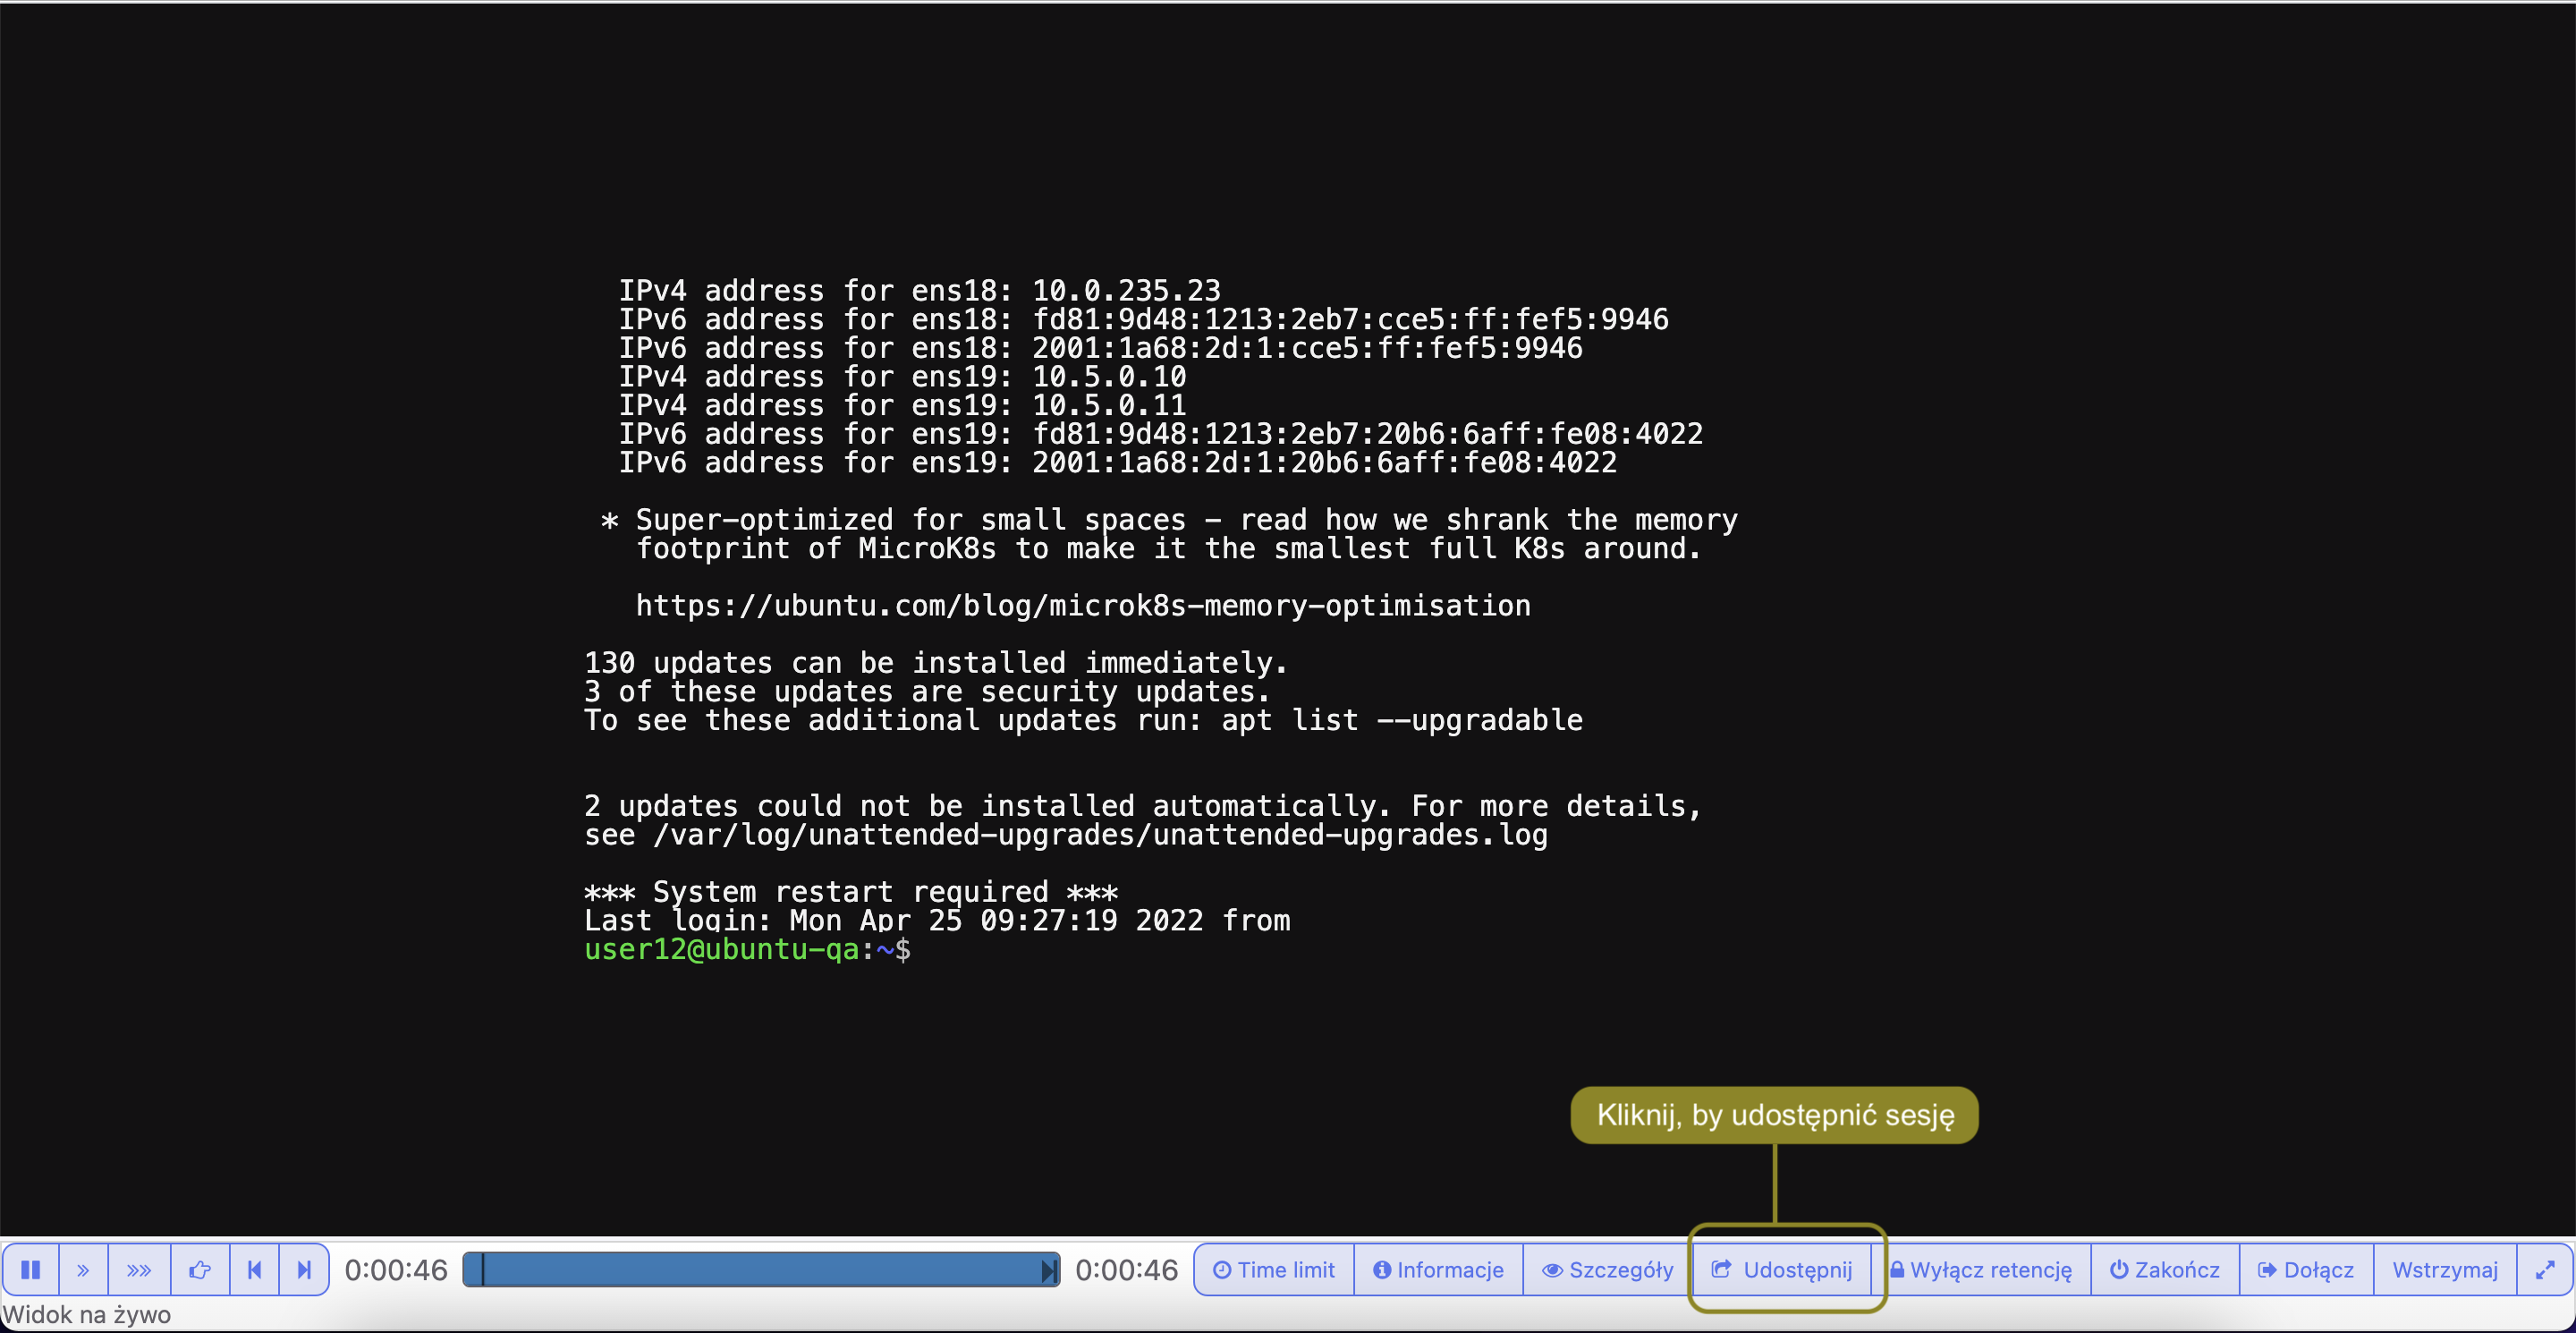Click the elapsed time 0:00:46 on the left
This screenshot has height=1333, width=2576.
coord(396,1269)
